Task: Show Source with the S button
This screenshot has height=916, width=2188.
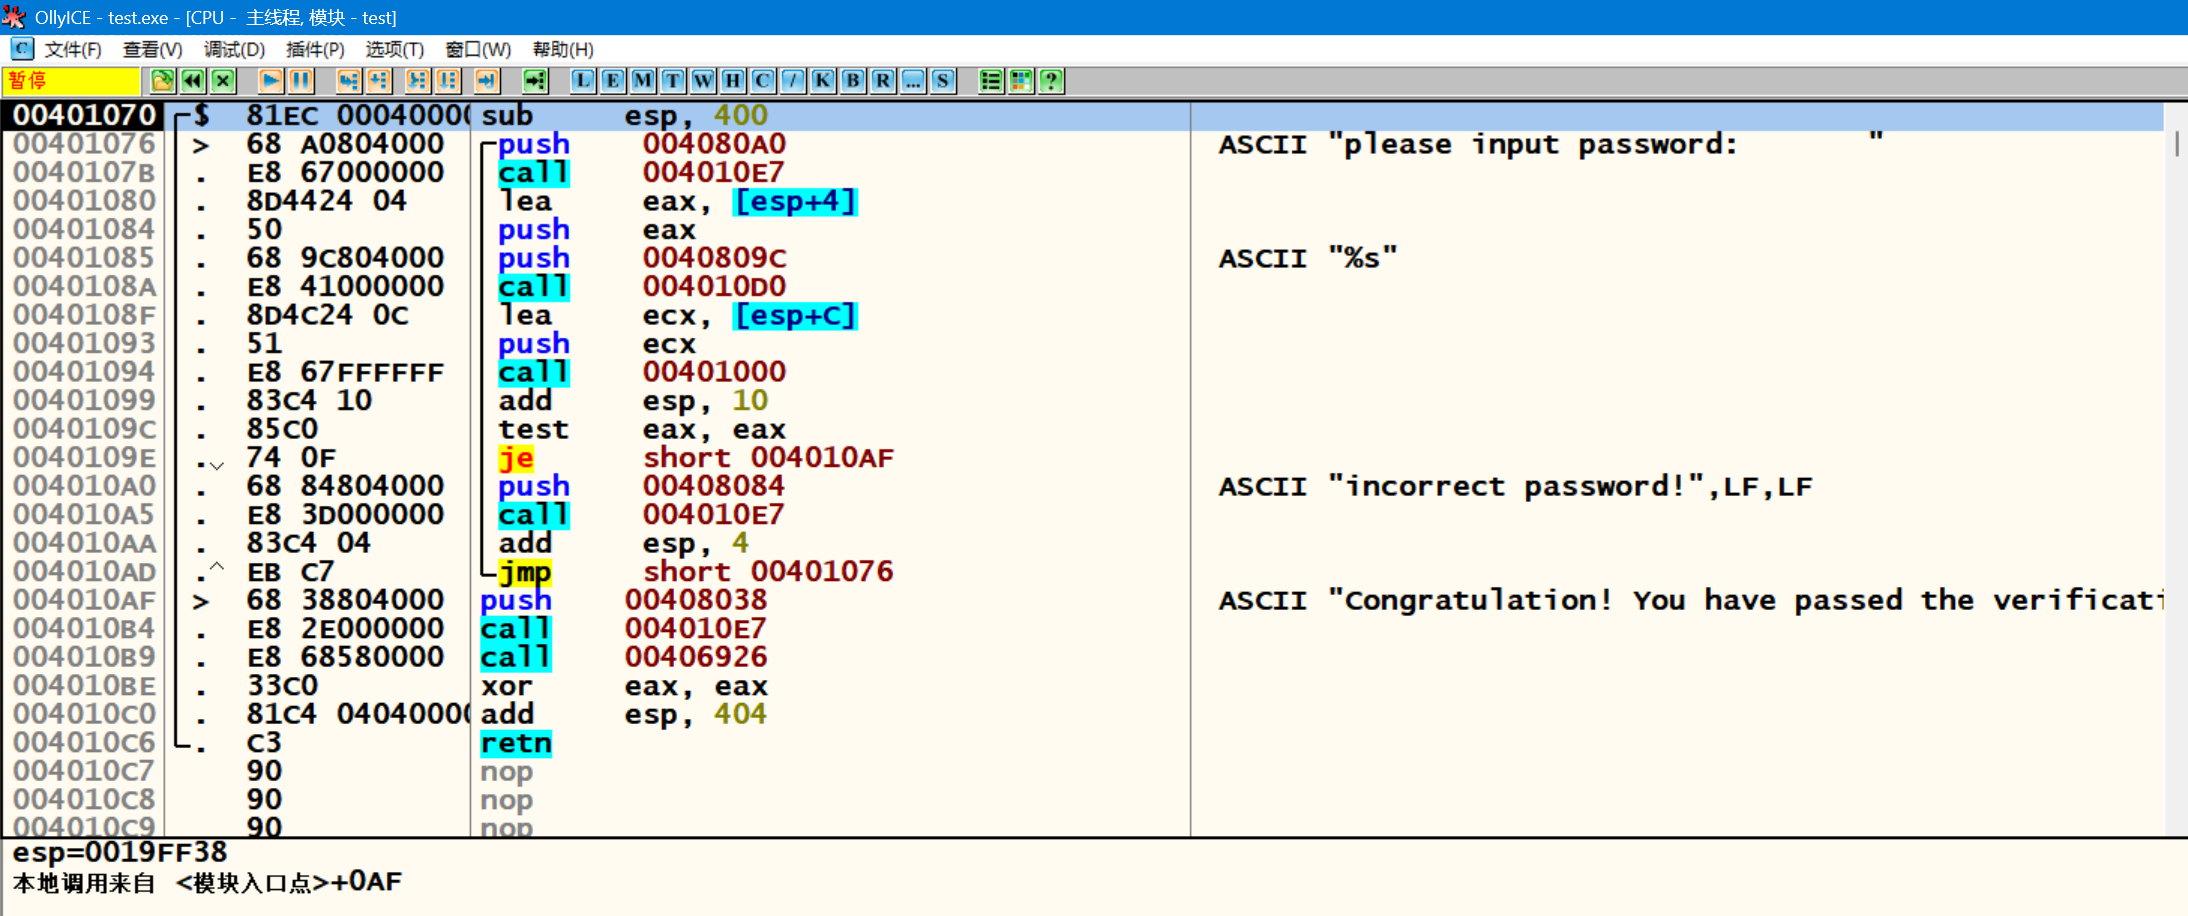Action: point(943,81)
